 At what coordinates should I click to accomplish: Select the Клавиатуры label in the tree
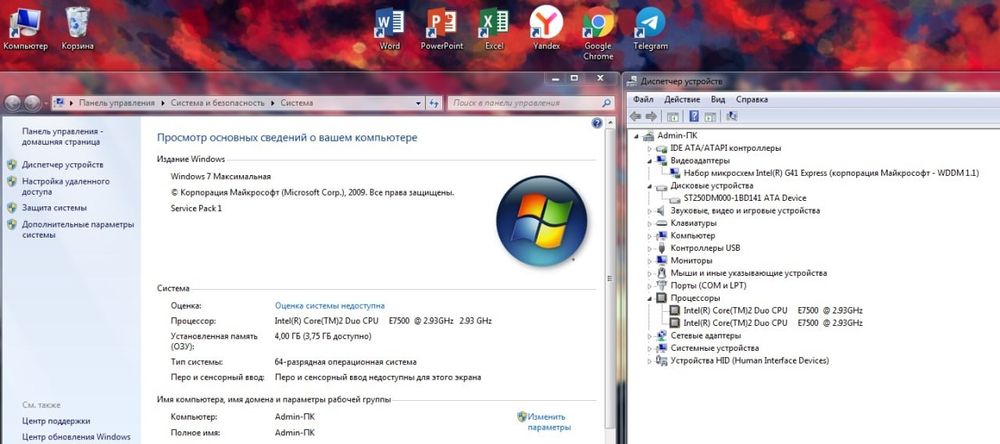[693, 223]
